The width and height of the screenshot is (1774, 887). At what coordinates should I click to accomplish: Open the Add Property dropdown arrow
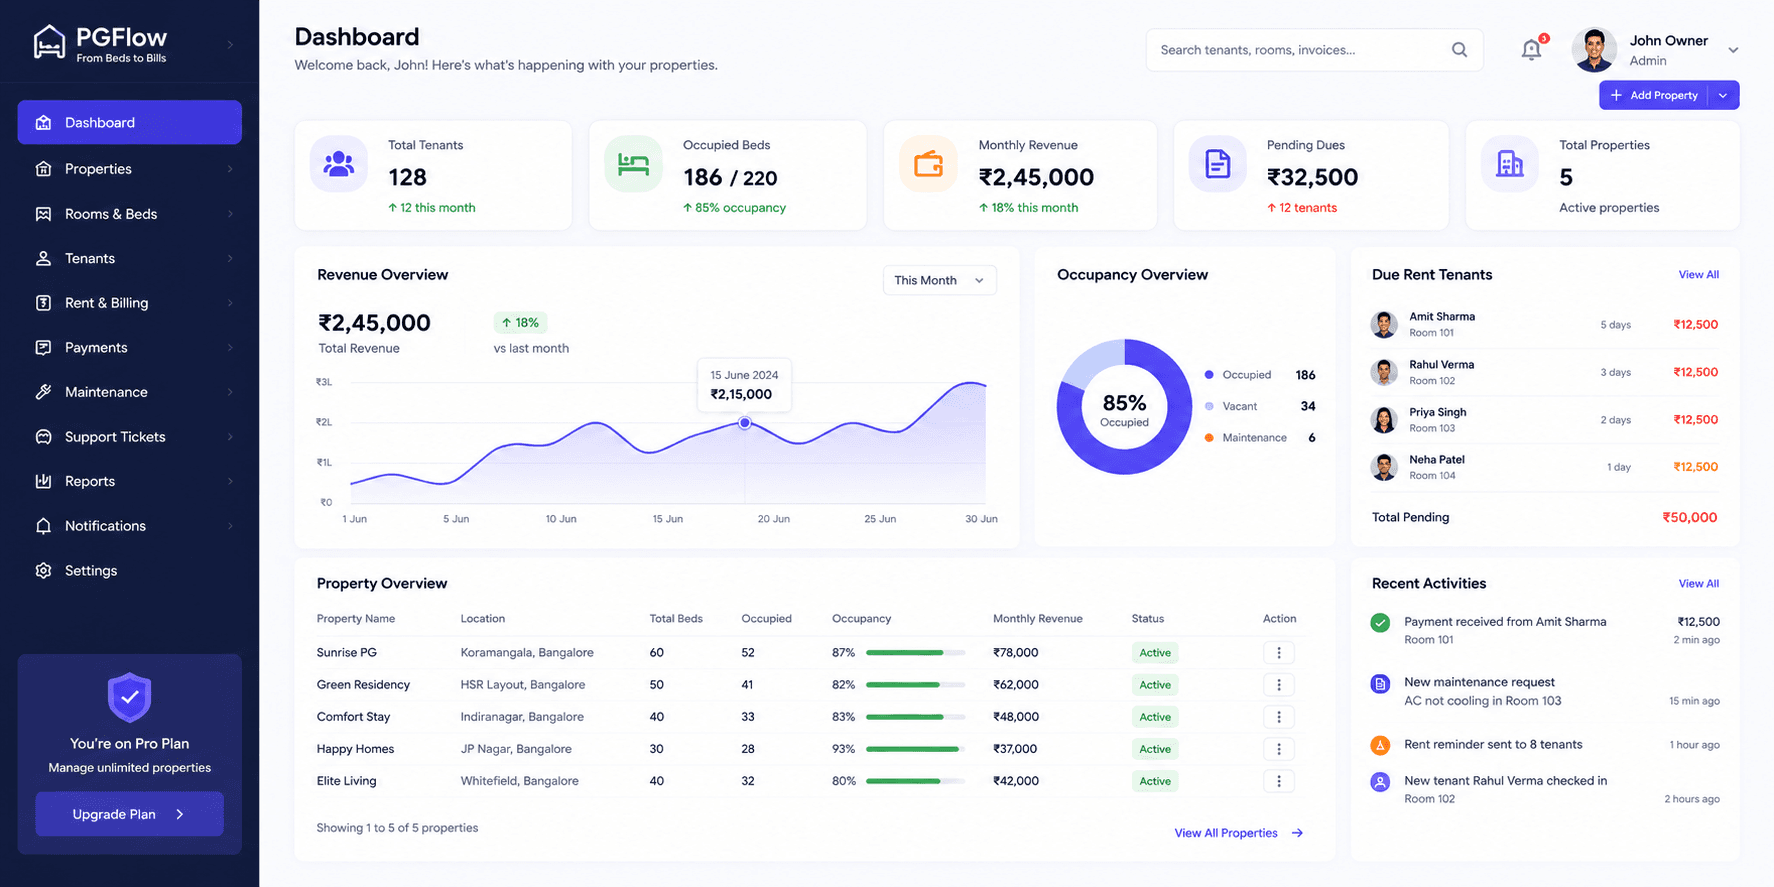point(1723,95)
